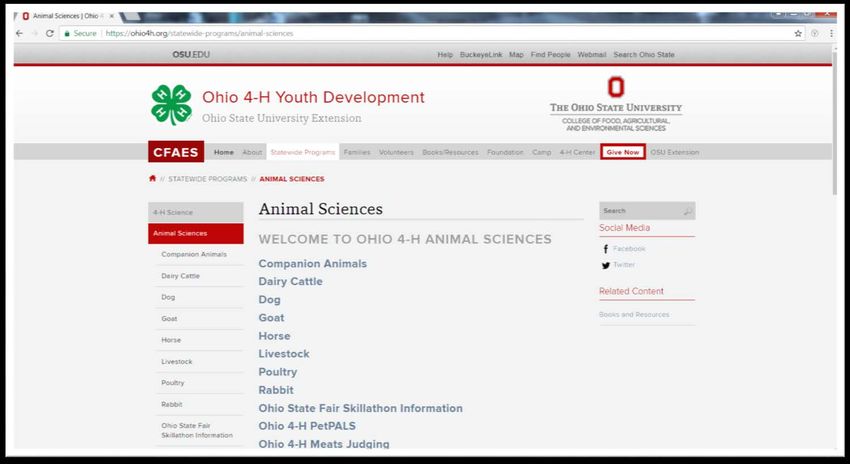This screenshot has height=464, width=850.
Task: Open Ohio State Fair Skillathon Information link
Action: [x=360, y=408]
